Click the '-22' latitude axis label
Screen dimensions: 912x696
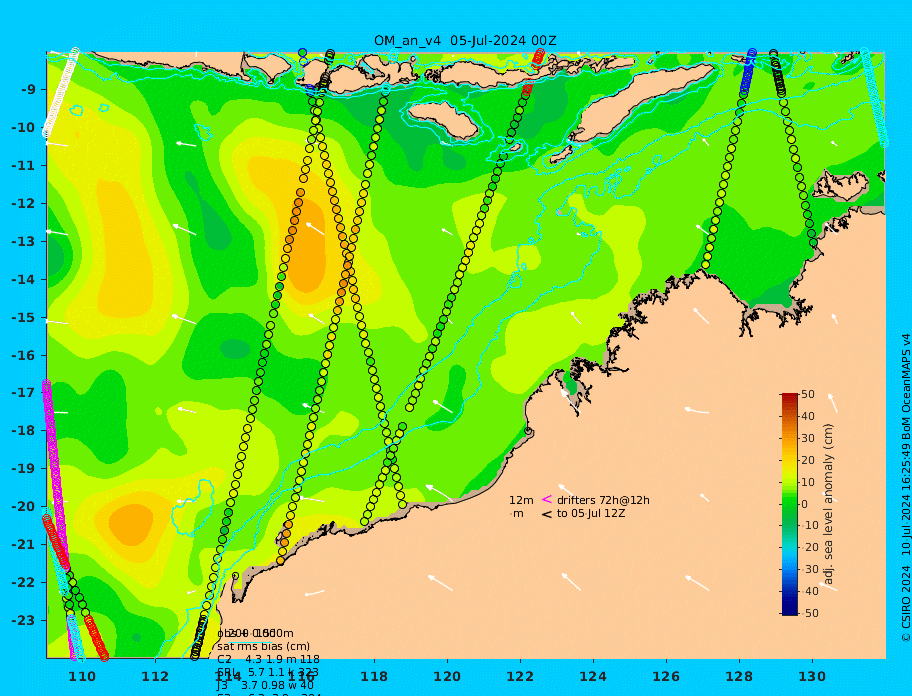click(x=23, y=583)
